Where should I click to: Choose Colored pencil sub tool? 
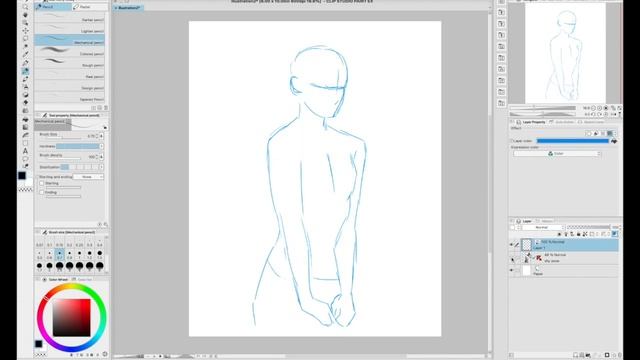[70, 51]
